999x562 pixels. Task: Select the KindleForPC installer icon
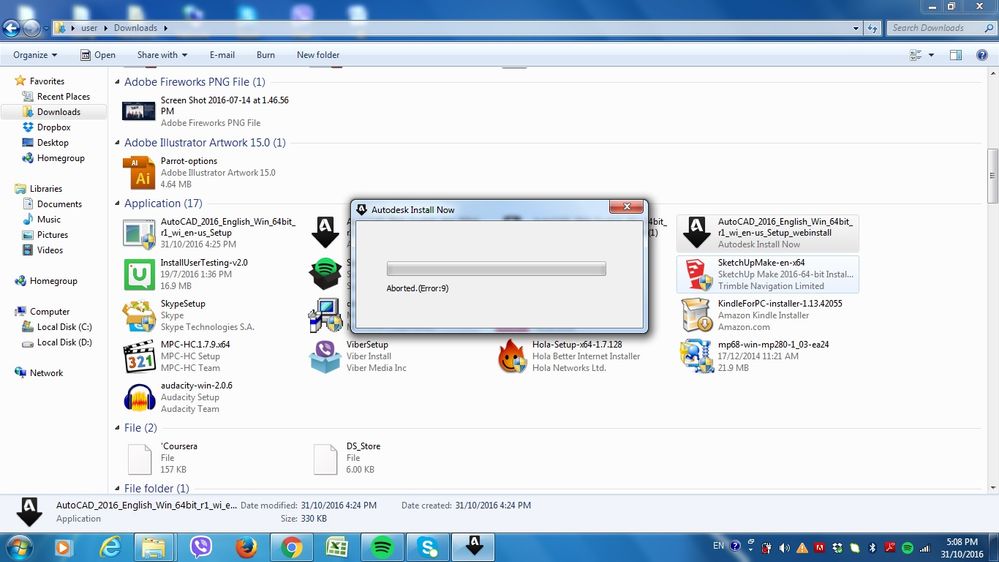pyautogui.click(x=696, y=316)
